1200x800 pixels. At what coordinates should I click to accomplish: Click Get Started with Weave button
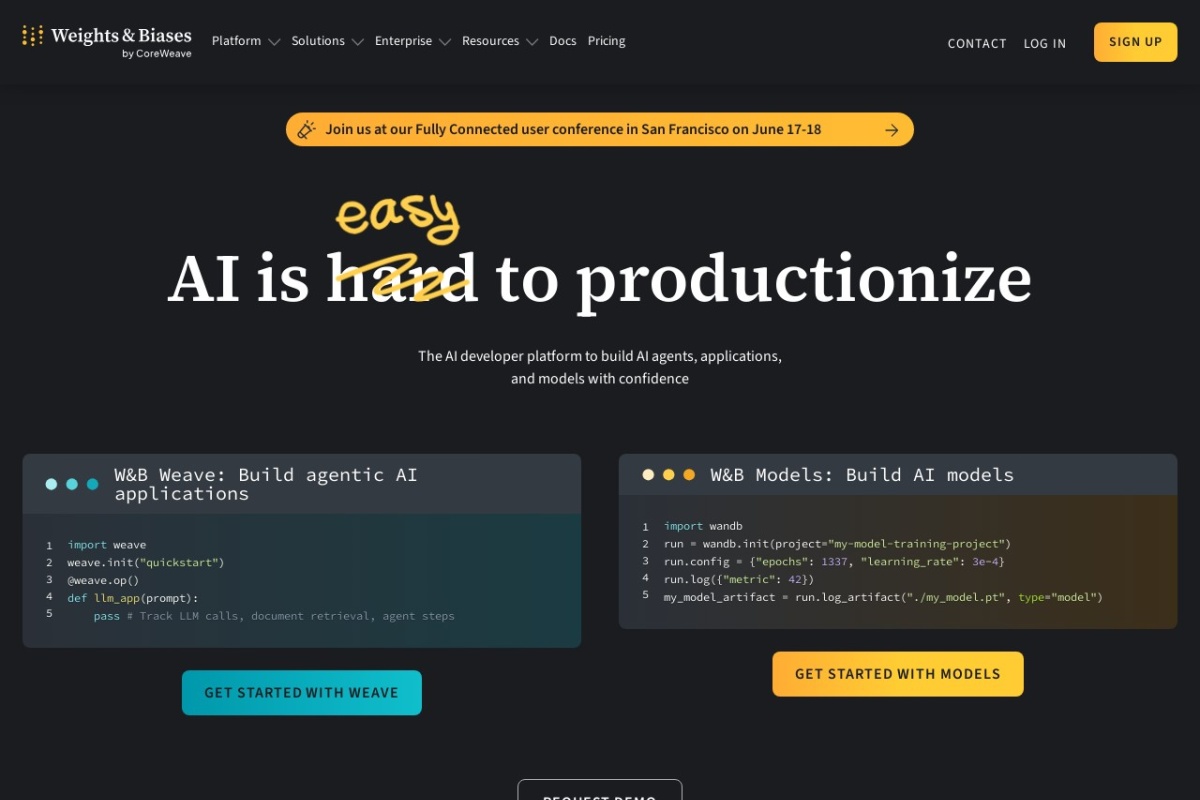(x=302, y=692)
